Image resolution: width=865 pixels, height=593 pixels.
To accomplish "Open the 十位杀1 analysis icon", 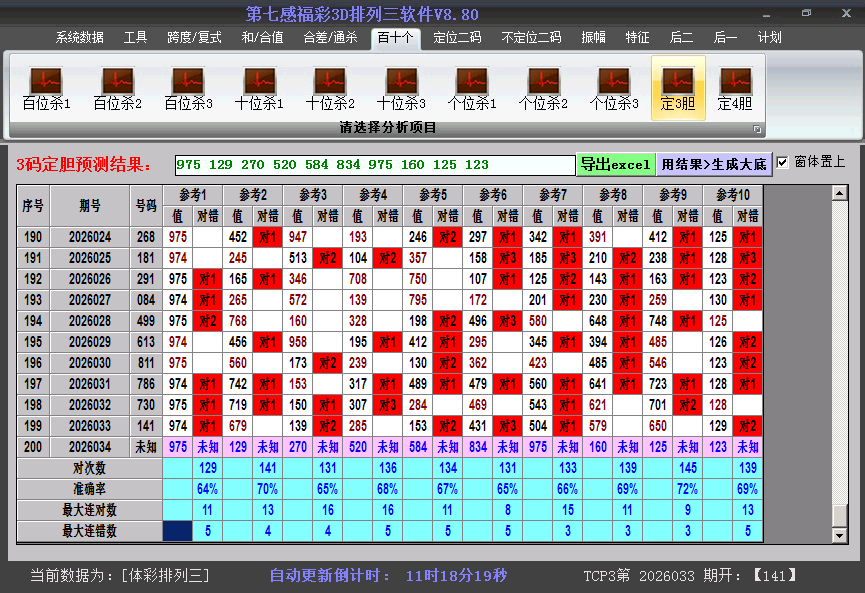I will click(259, 88).
